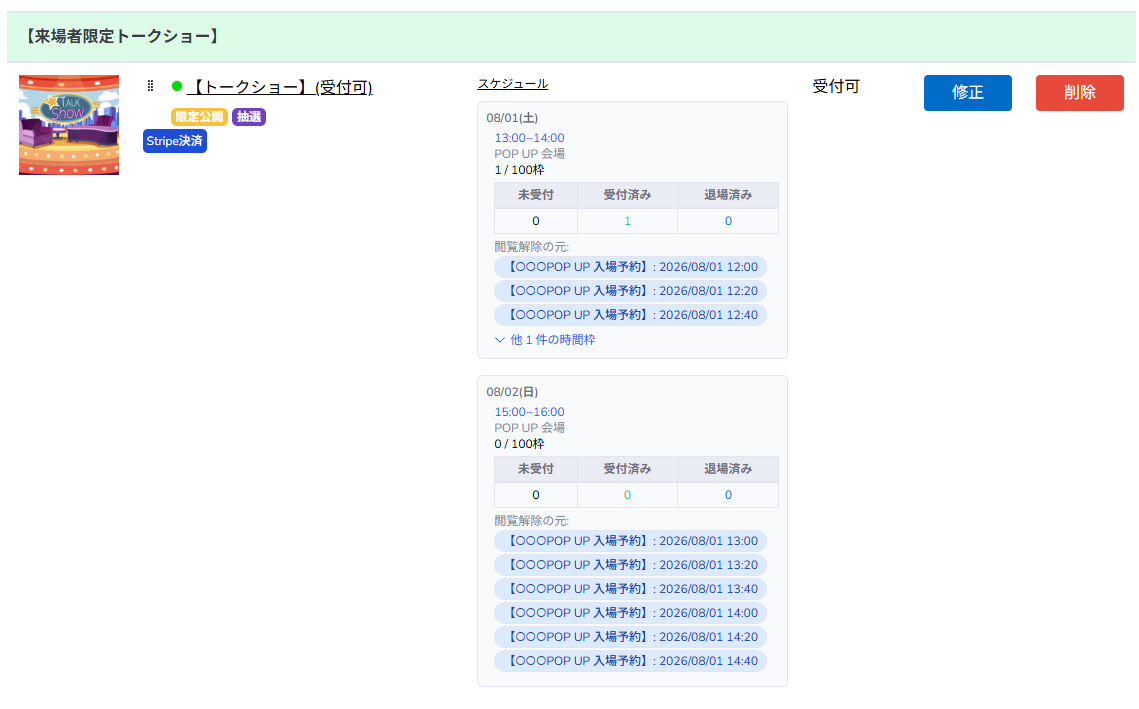Click 受付済み count 0 for 08/02
This screenshot has width=1139, height=709.
click(628, 495)
